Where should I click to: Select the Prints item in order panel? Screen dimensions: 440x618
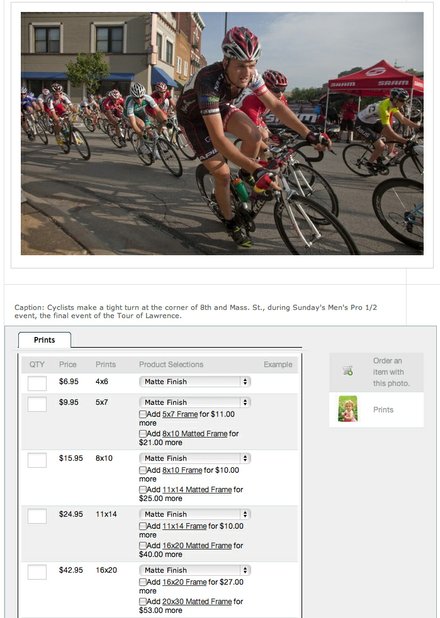[377, 410]
